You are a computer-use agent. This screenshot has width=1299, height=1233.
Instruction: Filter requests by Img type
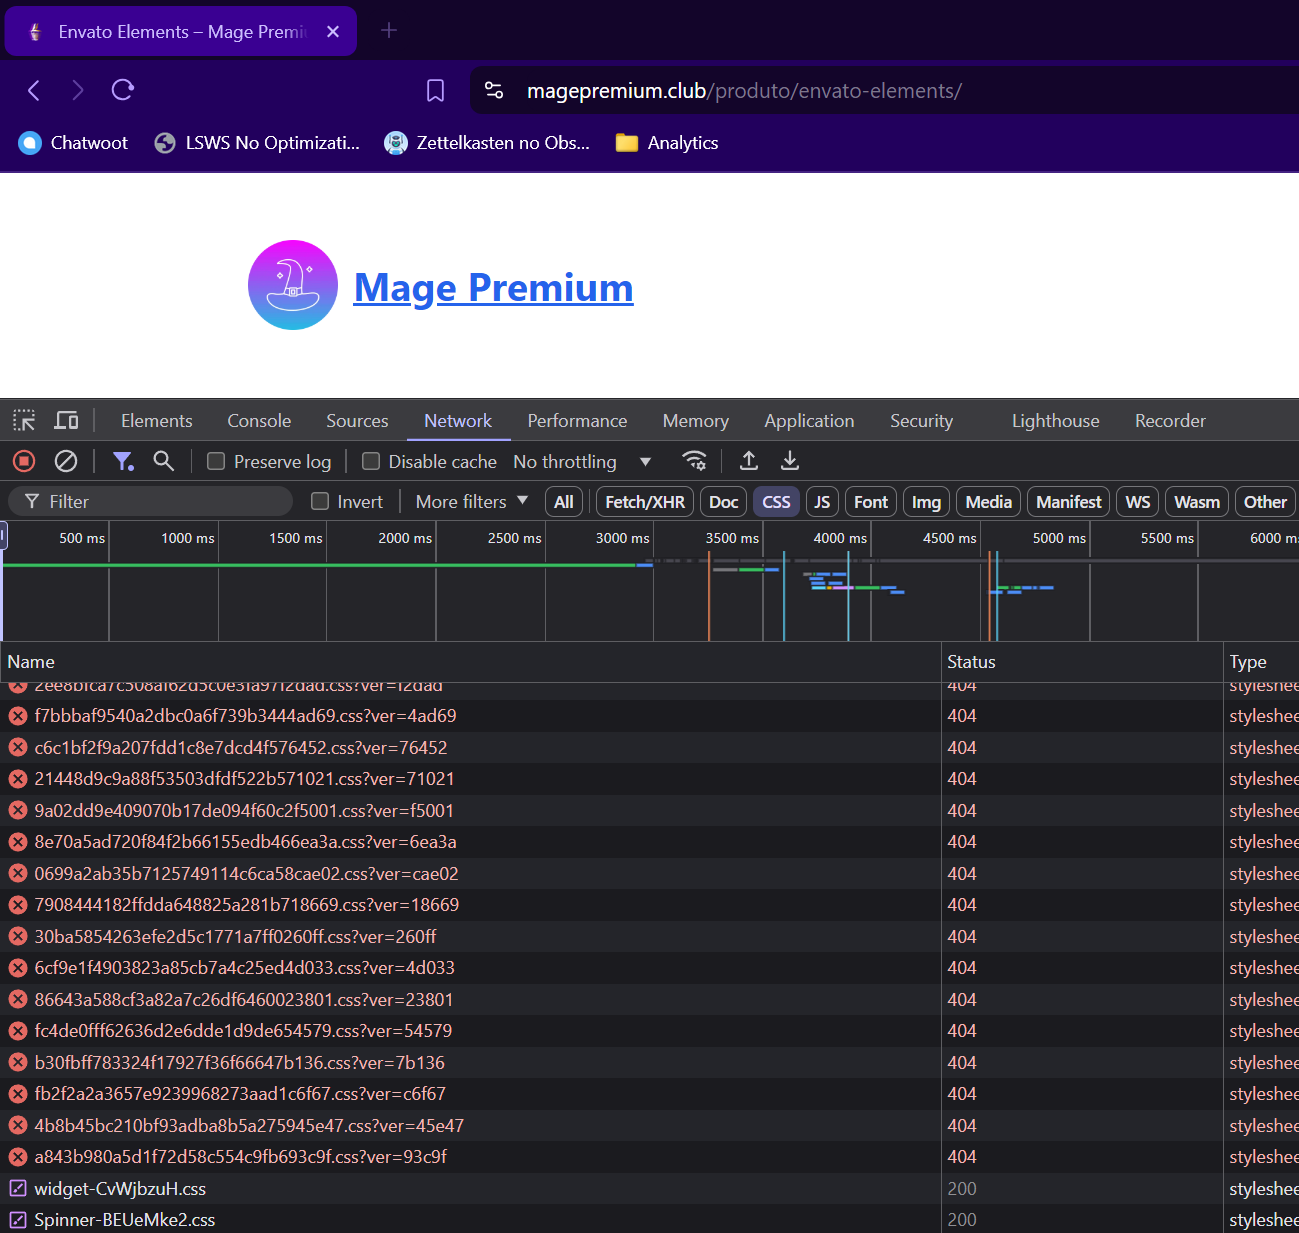click(x=926, y=502)
